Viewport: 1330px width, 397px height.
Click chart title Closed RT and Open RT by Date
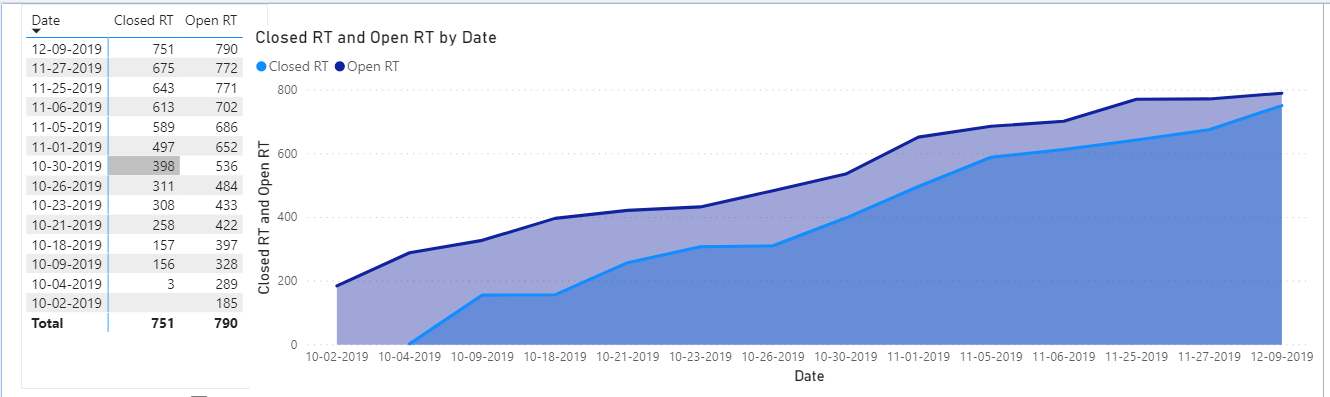(377, 38)
